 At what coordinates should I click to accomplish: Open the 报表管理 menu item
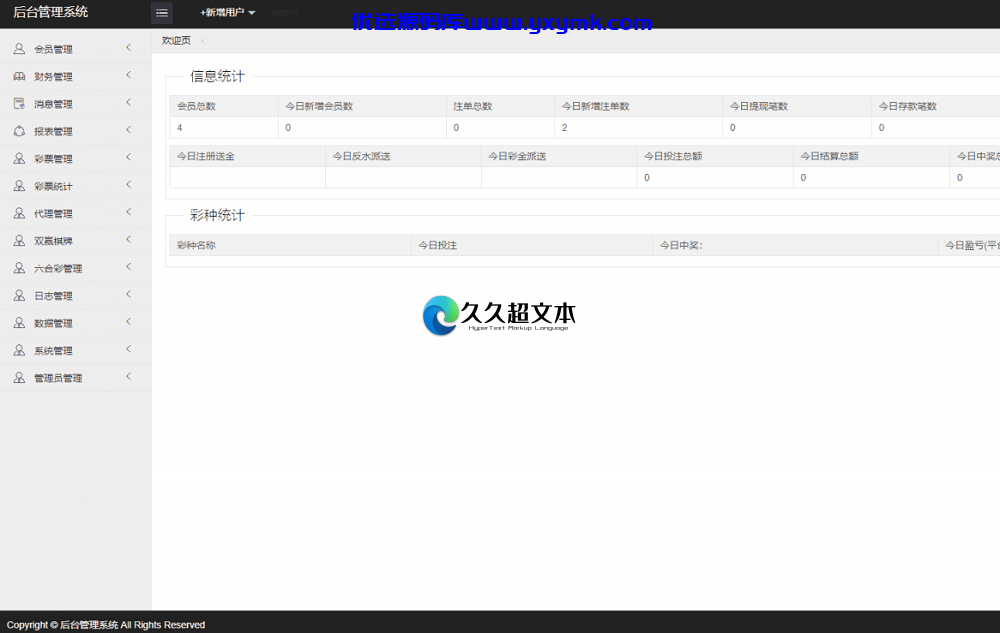click(x=75, y=131)
